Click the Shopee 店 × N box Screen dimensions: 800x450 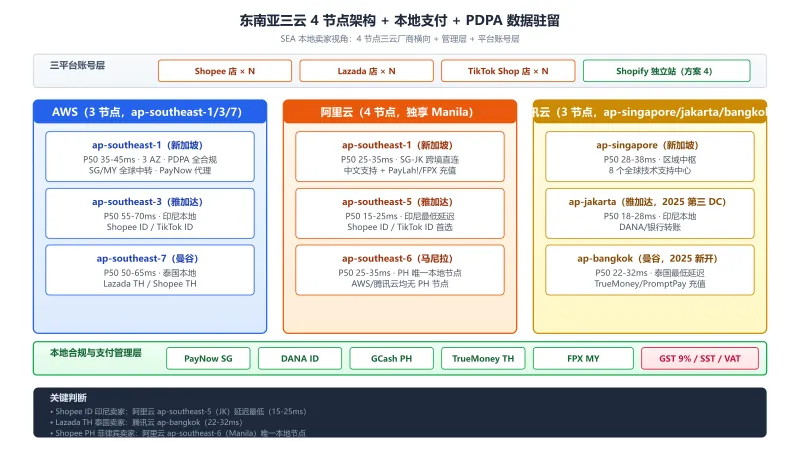tap(224, 71)
